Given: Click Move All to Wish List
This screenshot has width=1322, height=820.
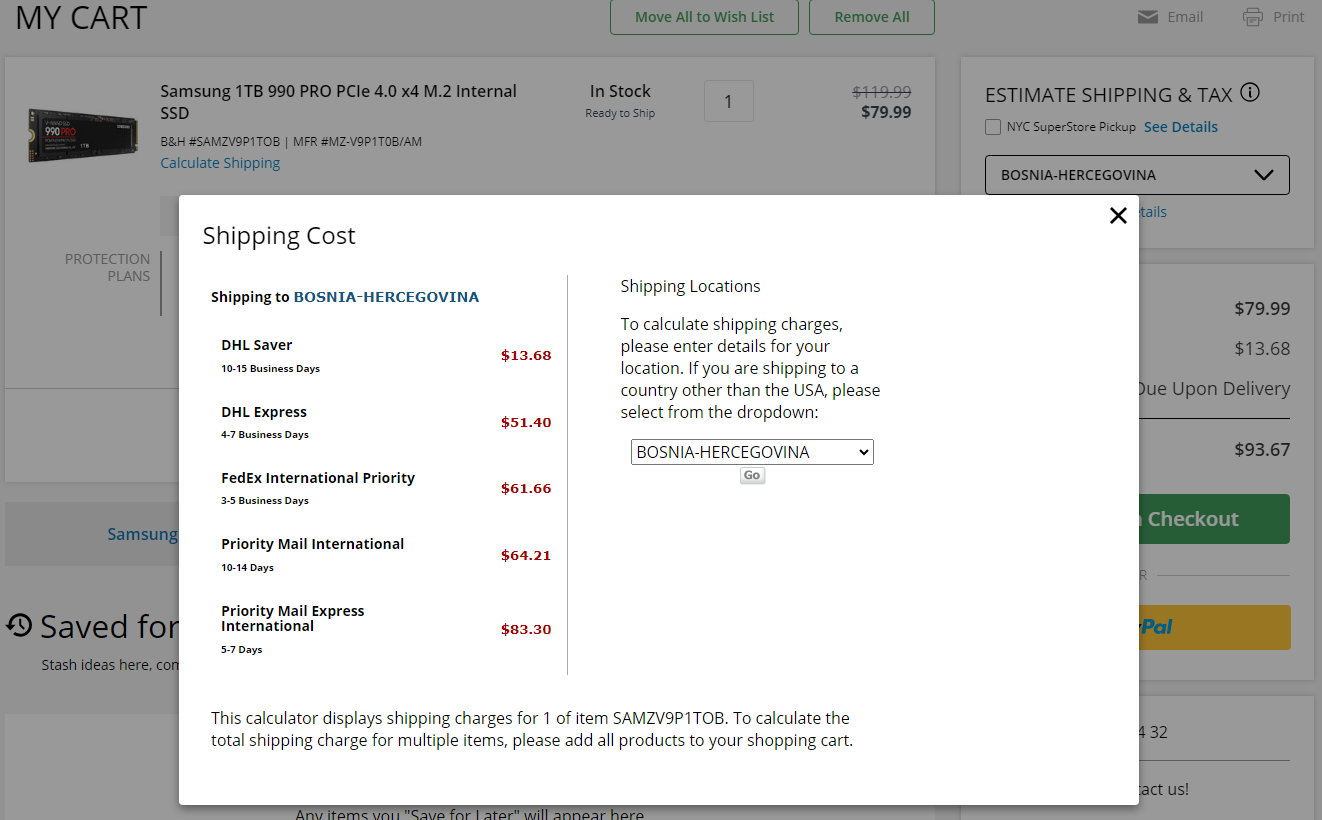Looking at the screenshot, I should [705, 17].
